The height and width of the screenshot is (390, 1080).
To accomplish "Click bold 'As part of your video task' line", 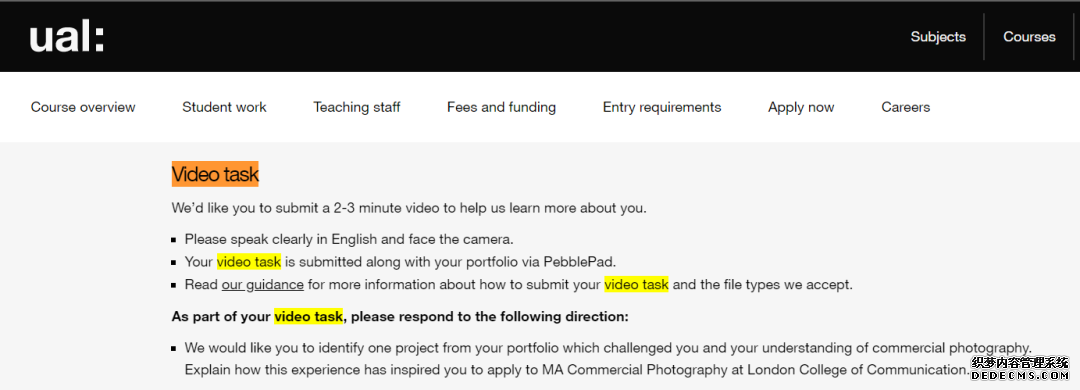I will [400, 317].
